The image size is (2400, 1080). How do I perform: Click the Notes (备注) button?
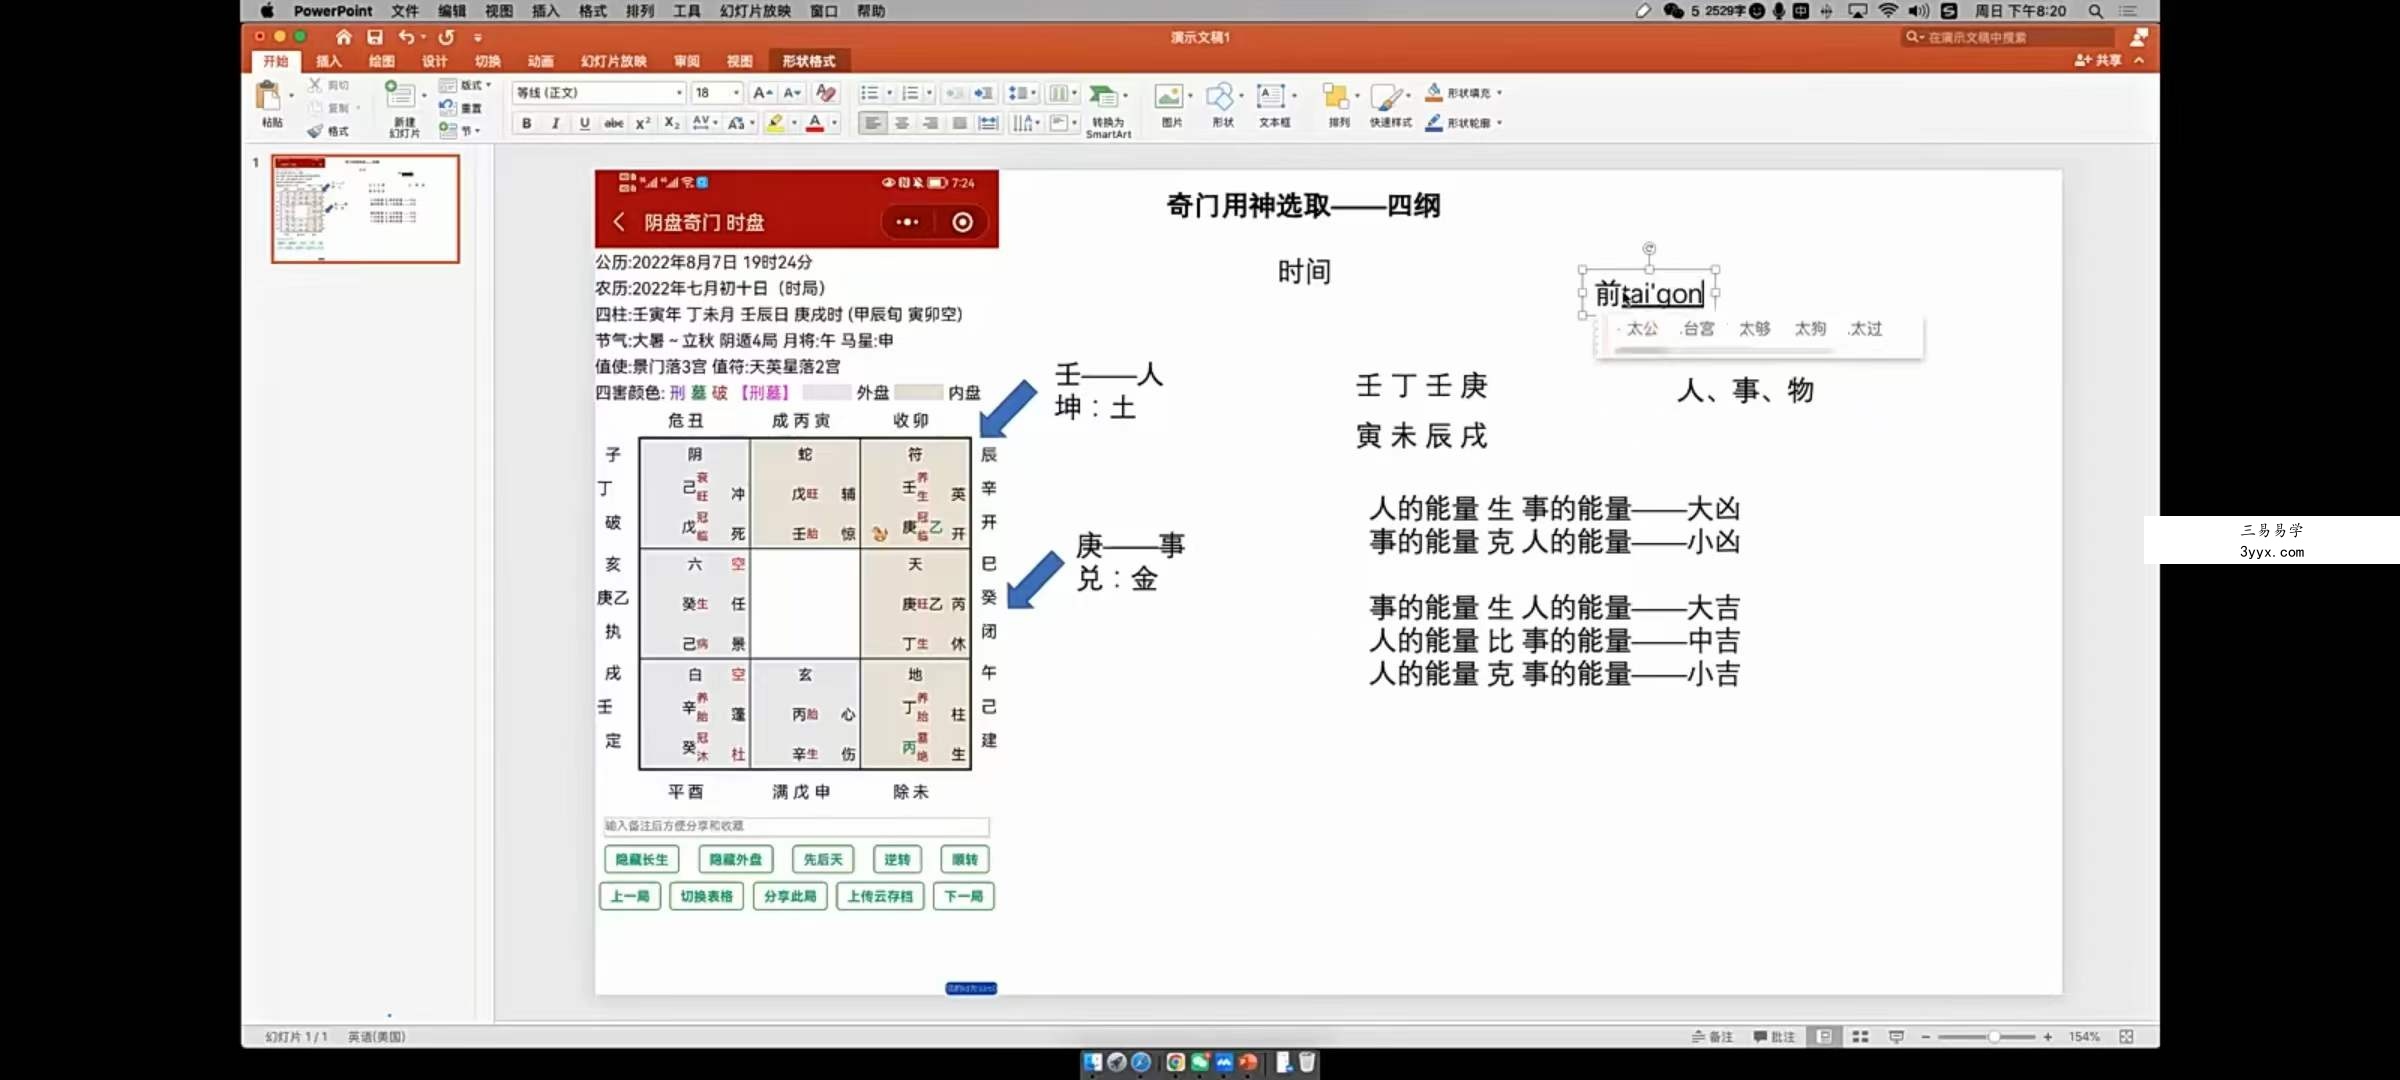pyautogui.click(x=1712, y=1037)
